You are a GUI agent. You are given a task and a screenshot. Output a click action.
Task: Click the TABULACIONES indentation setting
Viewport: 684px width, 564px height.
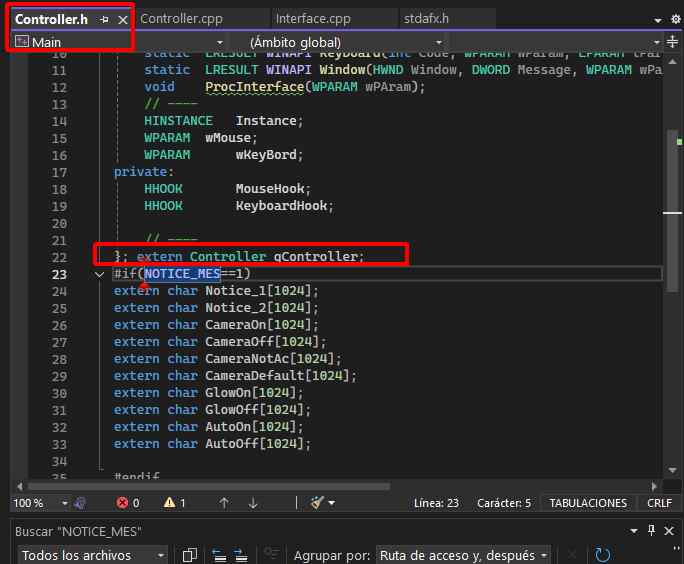588,503
